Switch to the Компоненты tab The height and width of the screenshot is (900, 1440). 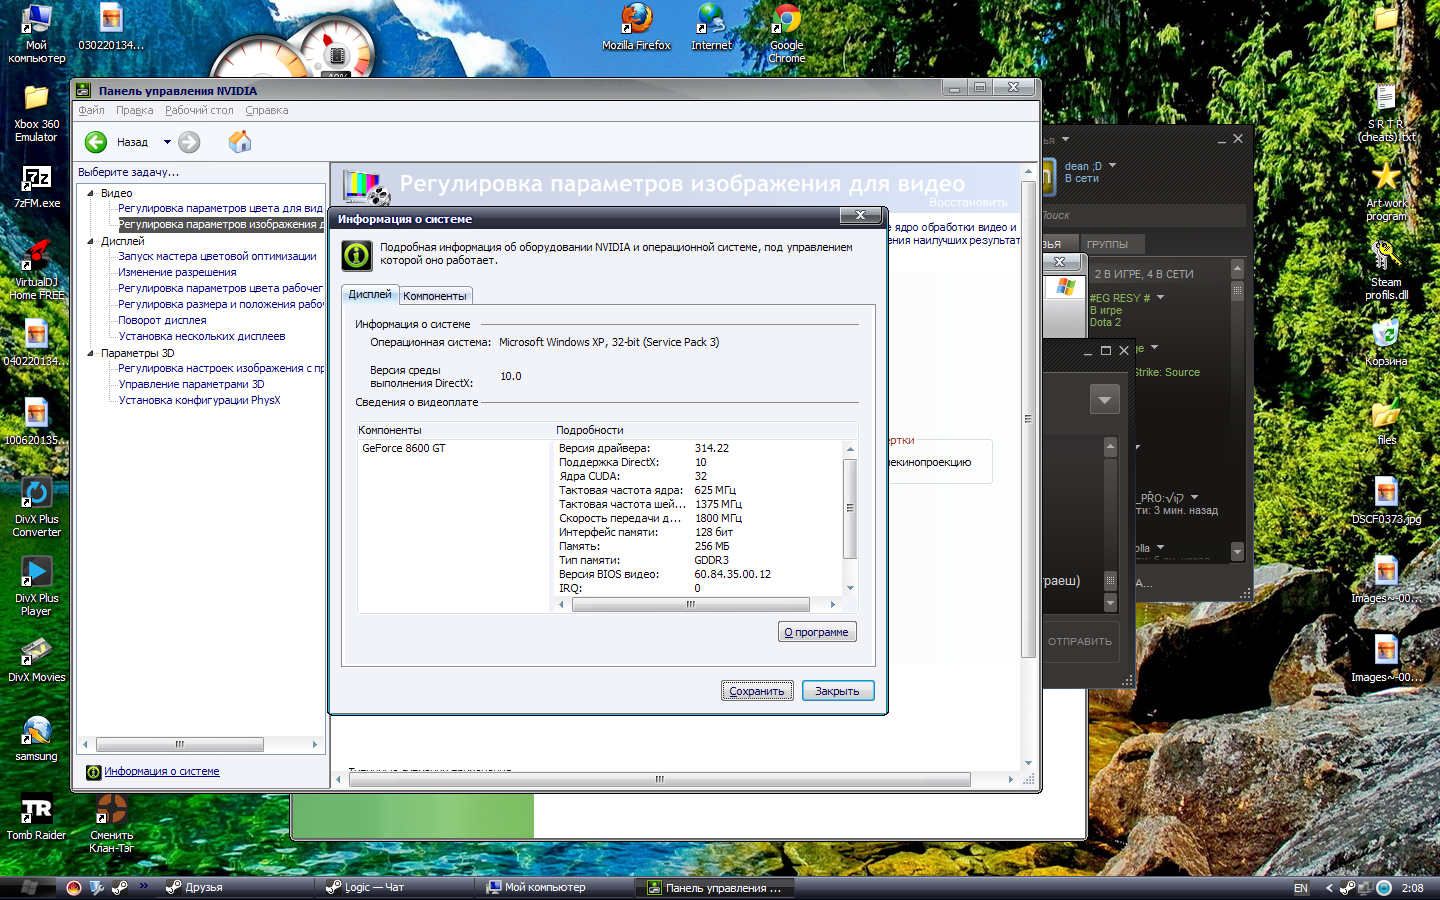click(435, 296)
